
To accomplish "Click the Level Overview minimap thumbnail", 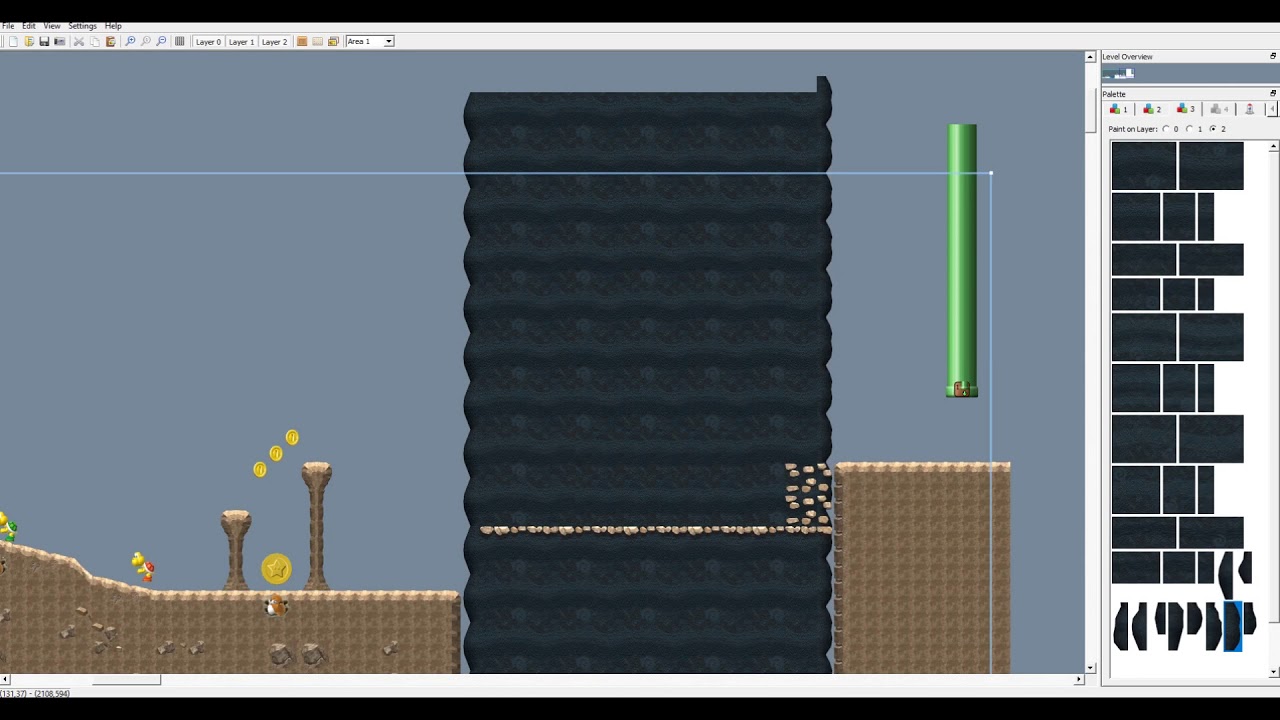I will (x=1119, y=73).
